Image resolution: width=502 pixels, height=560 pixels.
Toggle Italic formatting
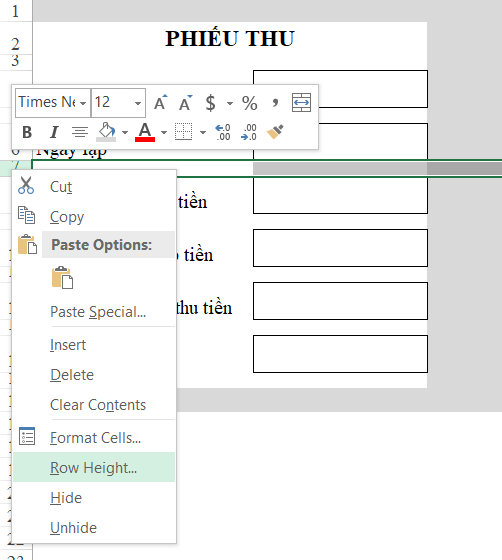(54, 132)
